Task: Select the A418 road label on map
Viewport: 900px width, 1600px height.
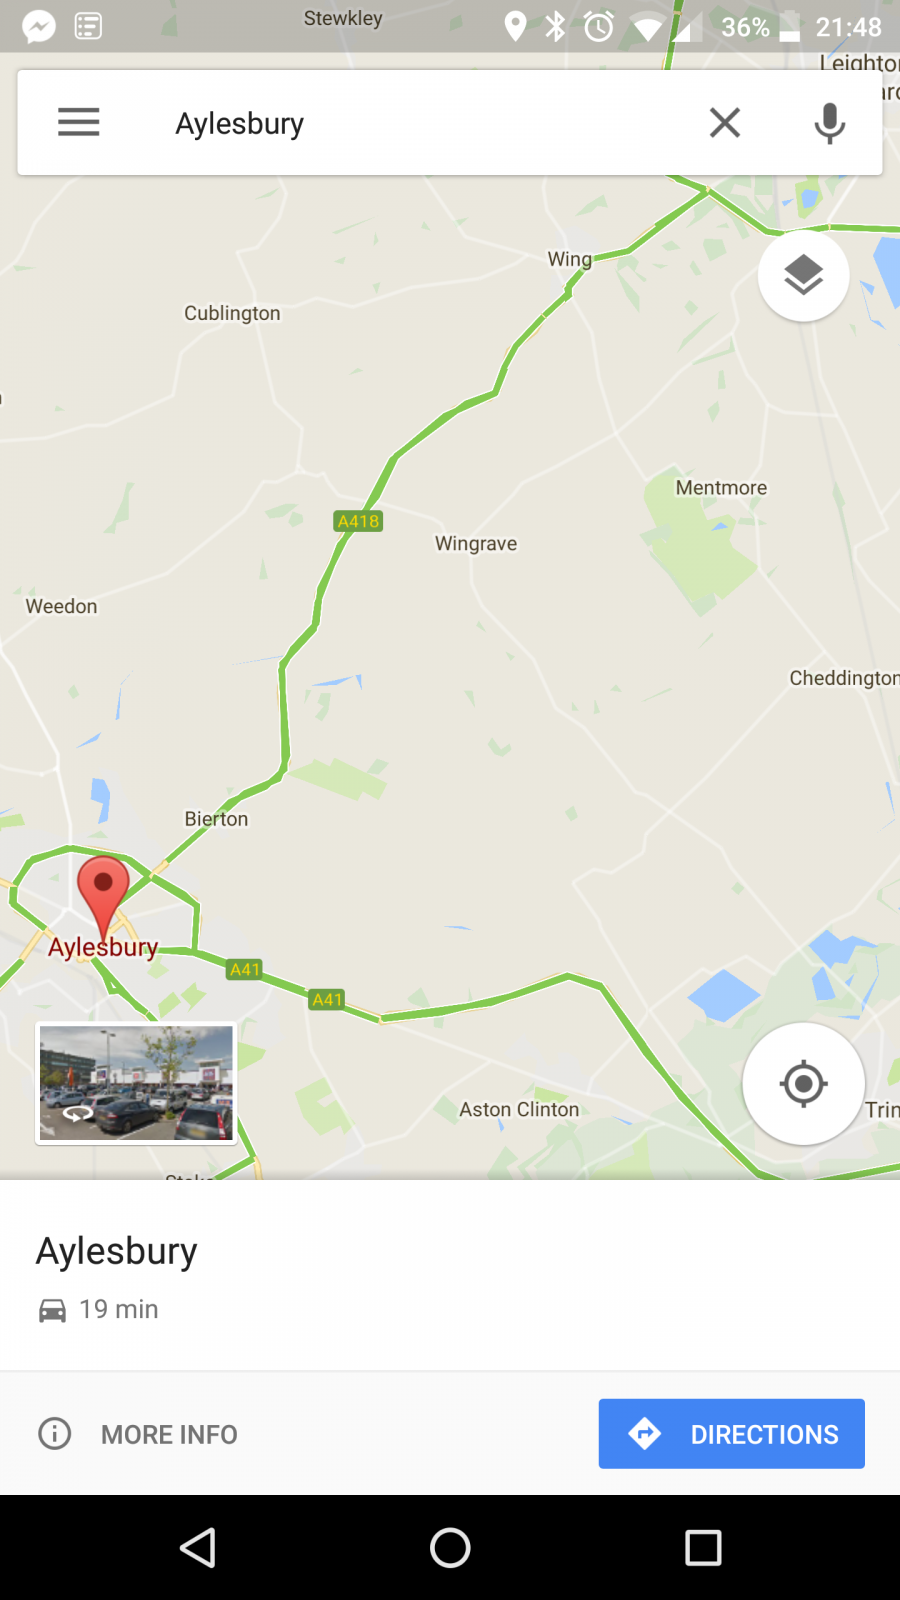Action: pyautogui.click(x=358, y=521)
